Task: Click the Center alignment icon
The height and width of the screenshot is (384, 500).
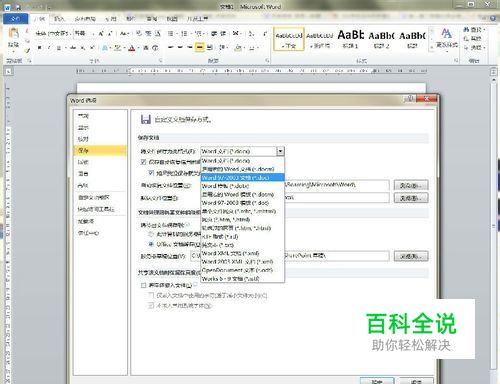Action: coord(180,48)
